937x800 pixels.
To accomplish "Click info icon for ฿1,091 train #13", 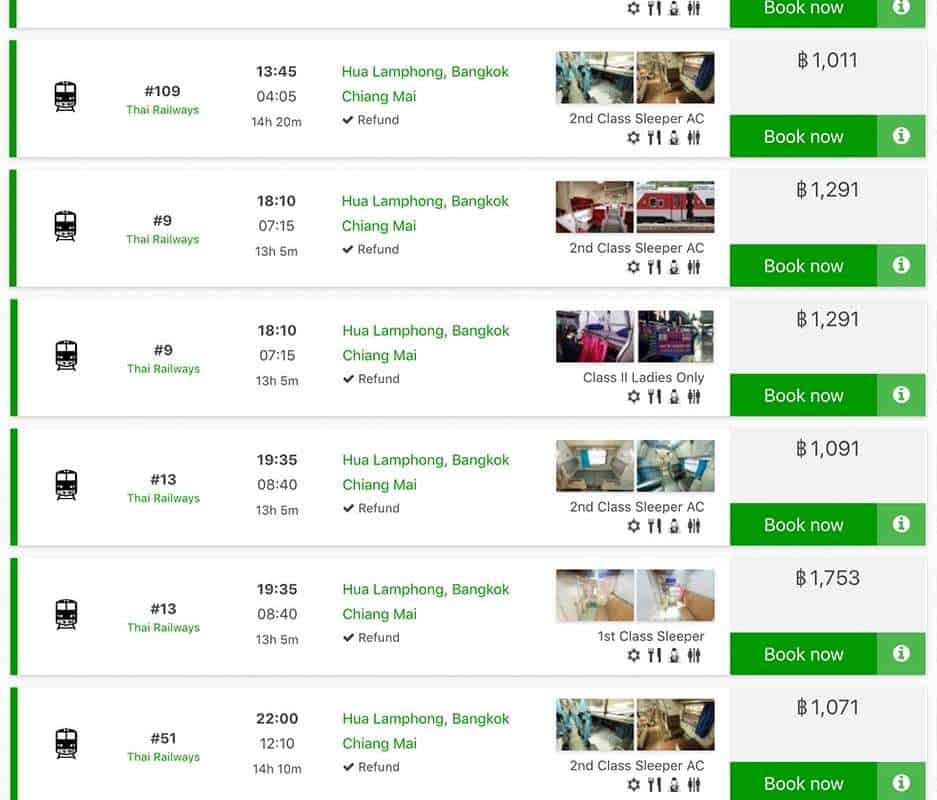I will (x=901, y=524).
